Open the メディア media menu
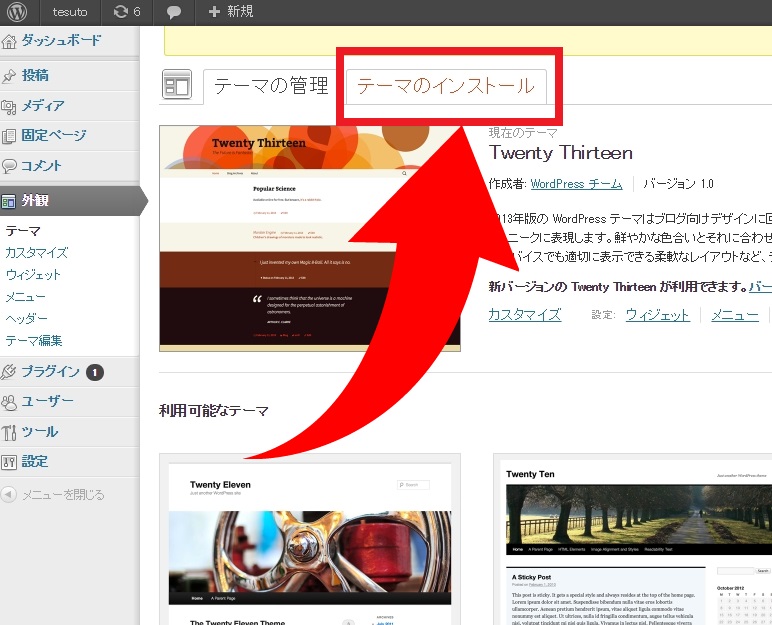The width and height of the screenshot is (772, 625). 42,105
